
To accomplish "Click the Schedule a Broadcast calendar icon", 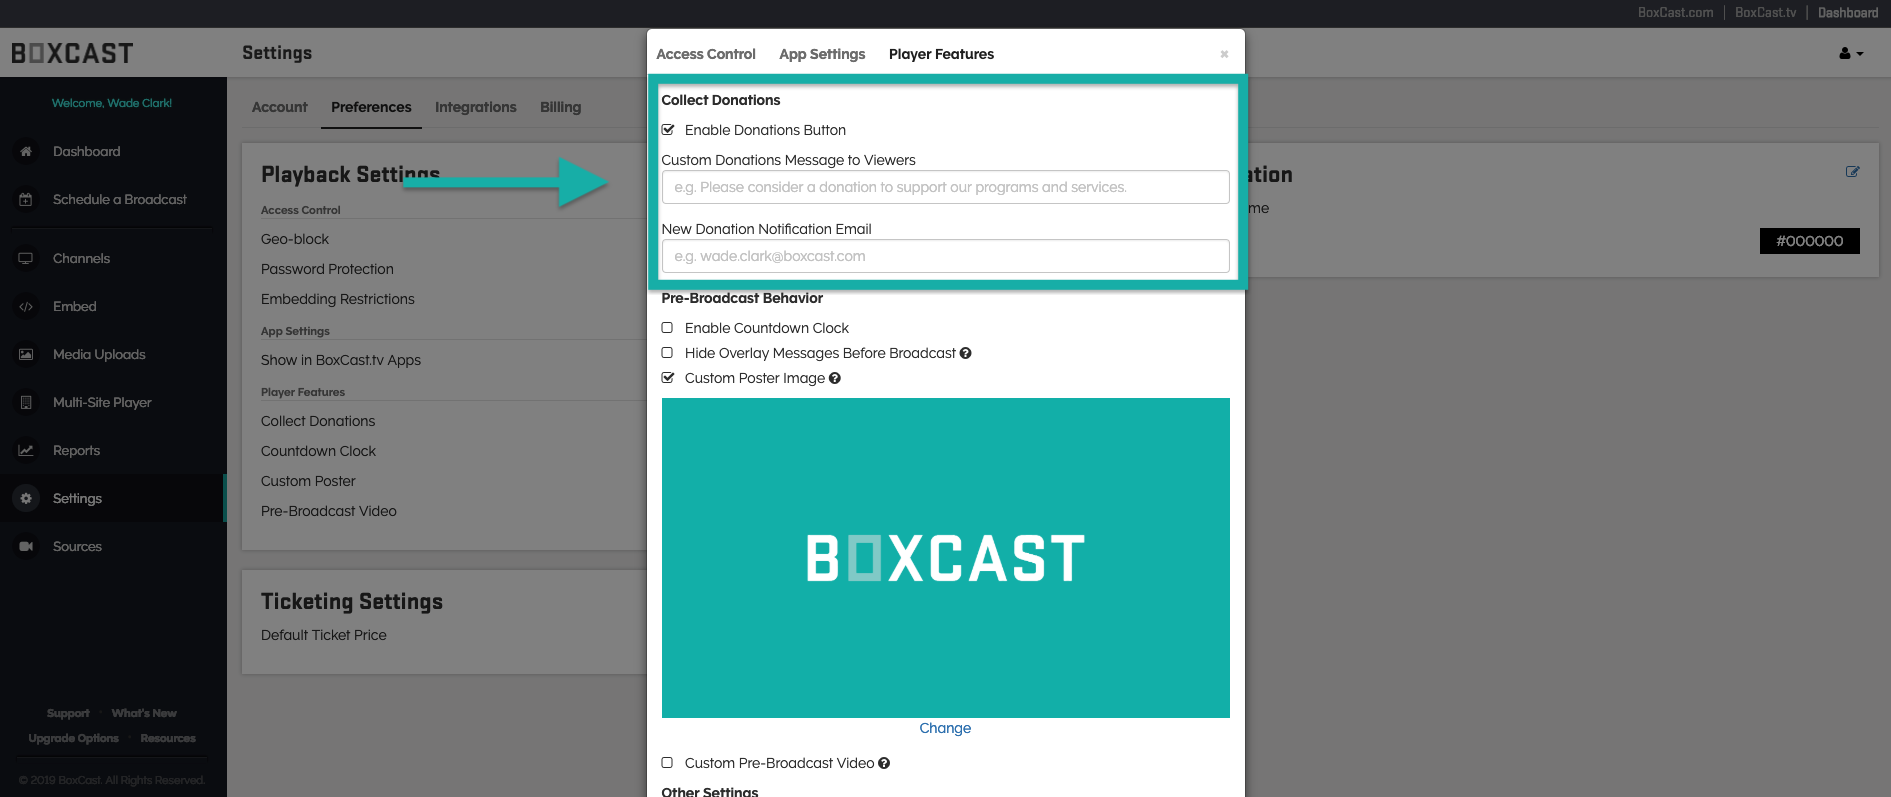I will click(26, 199).
